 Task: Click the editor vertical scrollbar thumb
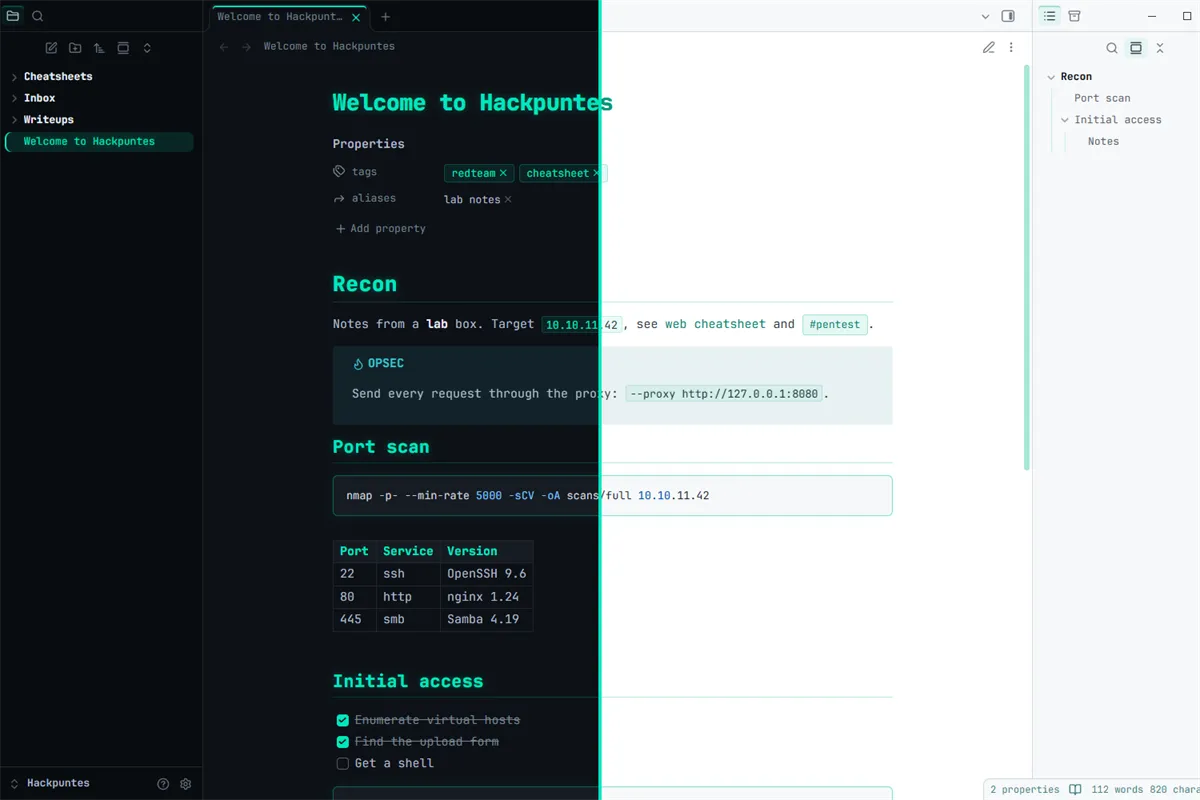coord(1026,268)
